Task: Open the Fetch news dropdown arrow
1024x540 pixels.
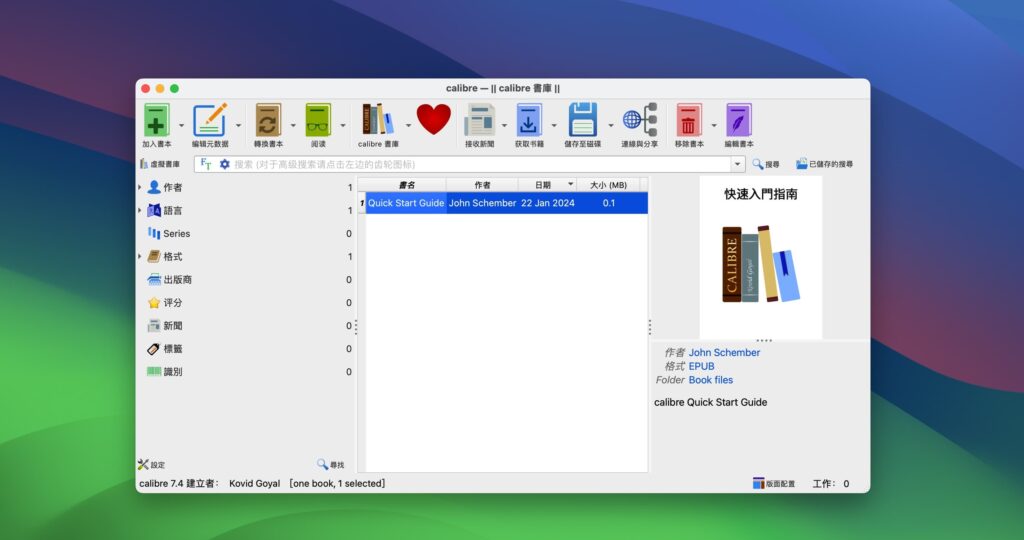Action: [504, 125]
